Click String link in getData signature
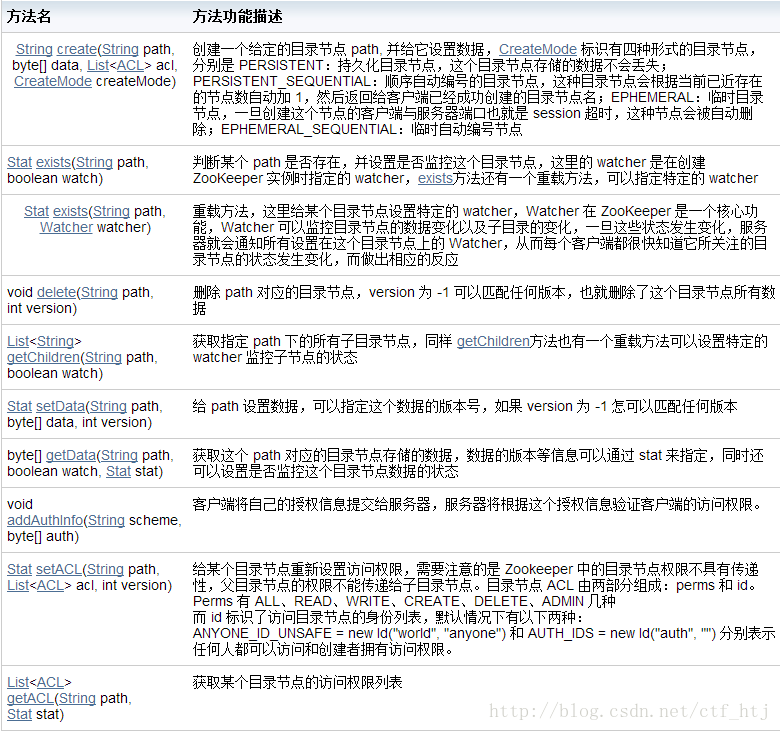 119,455
